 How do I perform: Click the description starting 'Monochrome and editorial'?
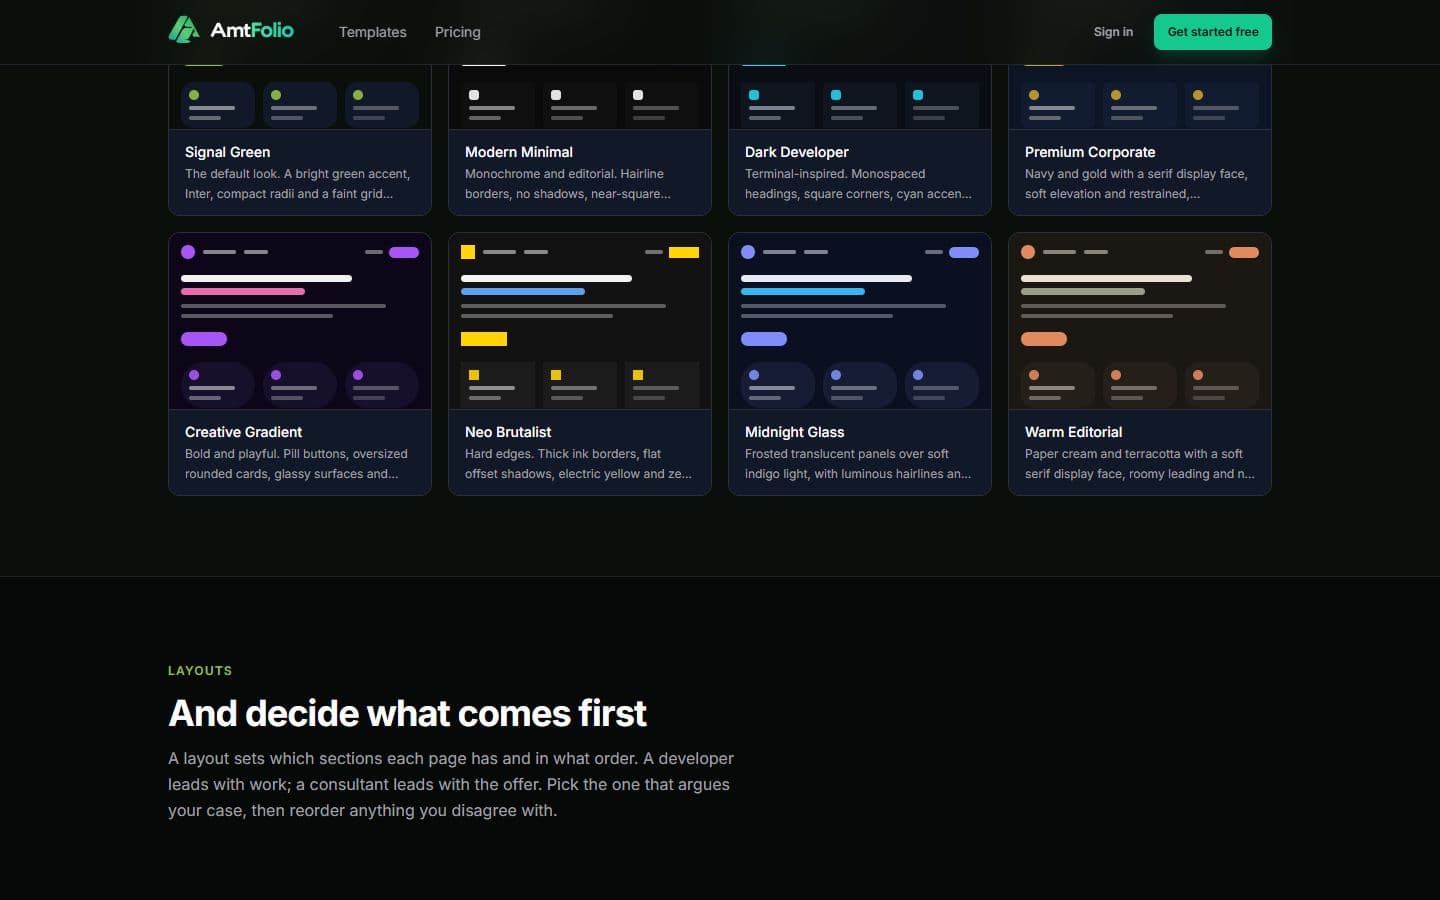click(567, 184)
